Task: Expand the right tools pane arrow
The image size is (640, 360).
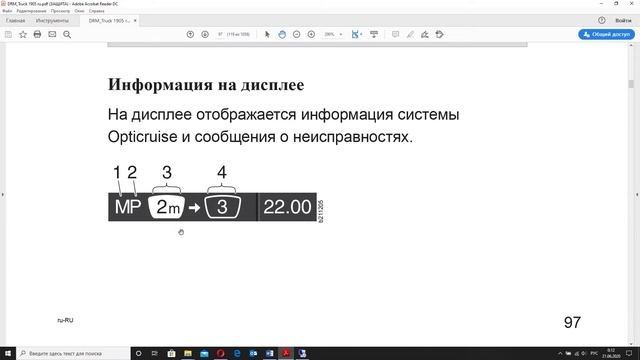Action: pos(637,195)
